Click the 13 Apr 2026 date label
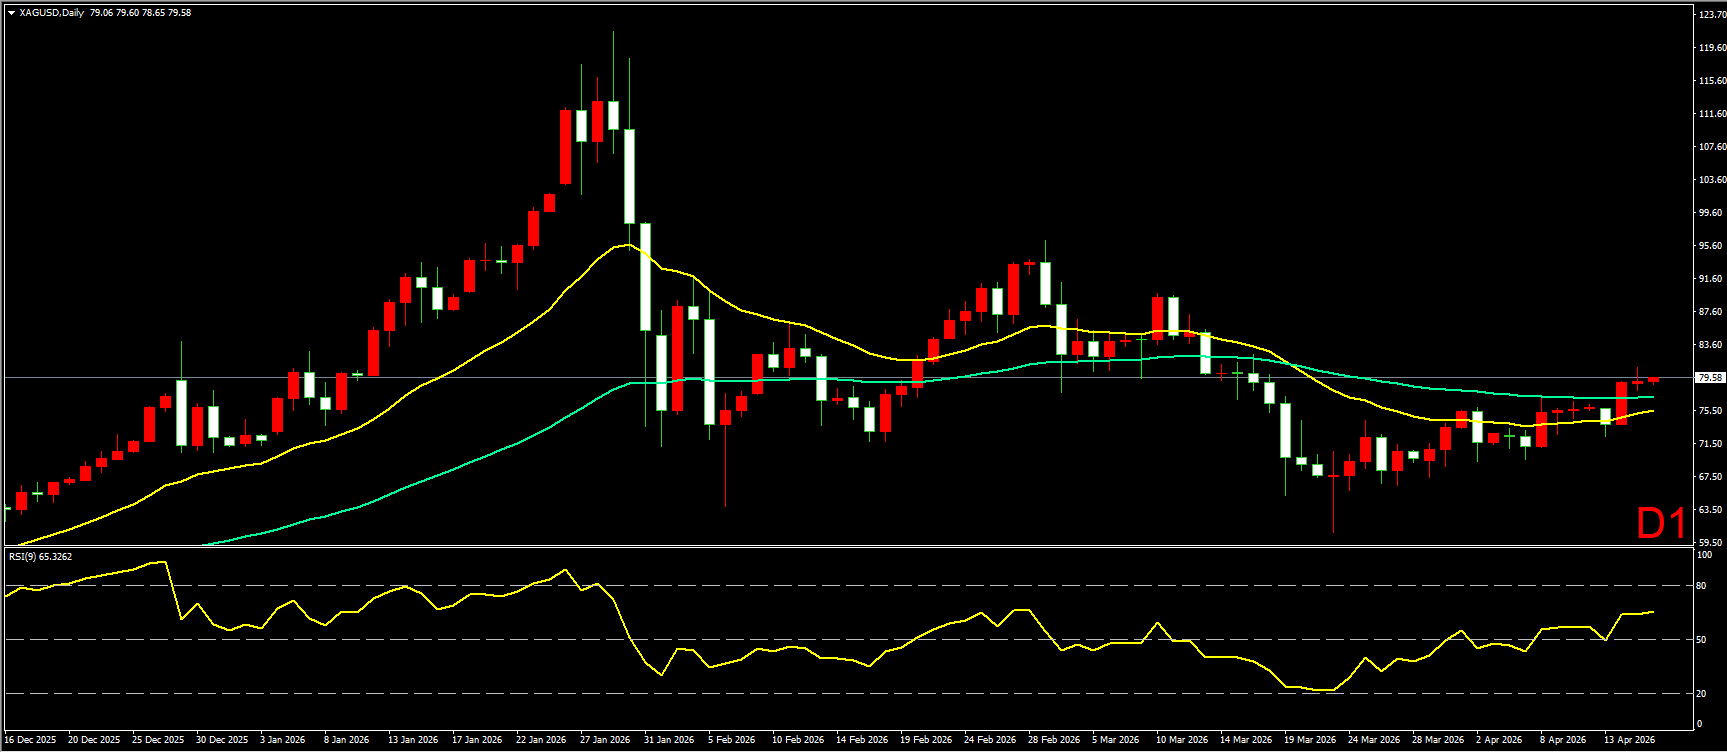 pyautogui.click(x=1630, y=740)
